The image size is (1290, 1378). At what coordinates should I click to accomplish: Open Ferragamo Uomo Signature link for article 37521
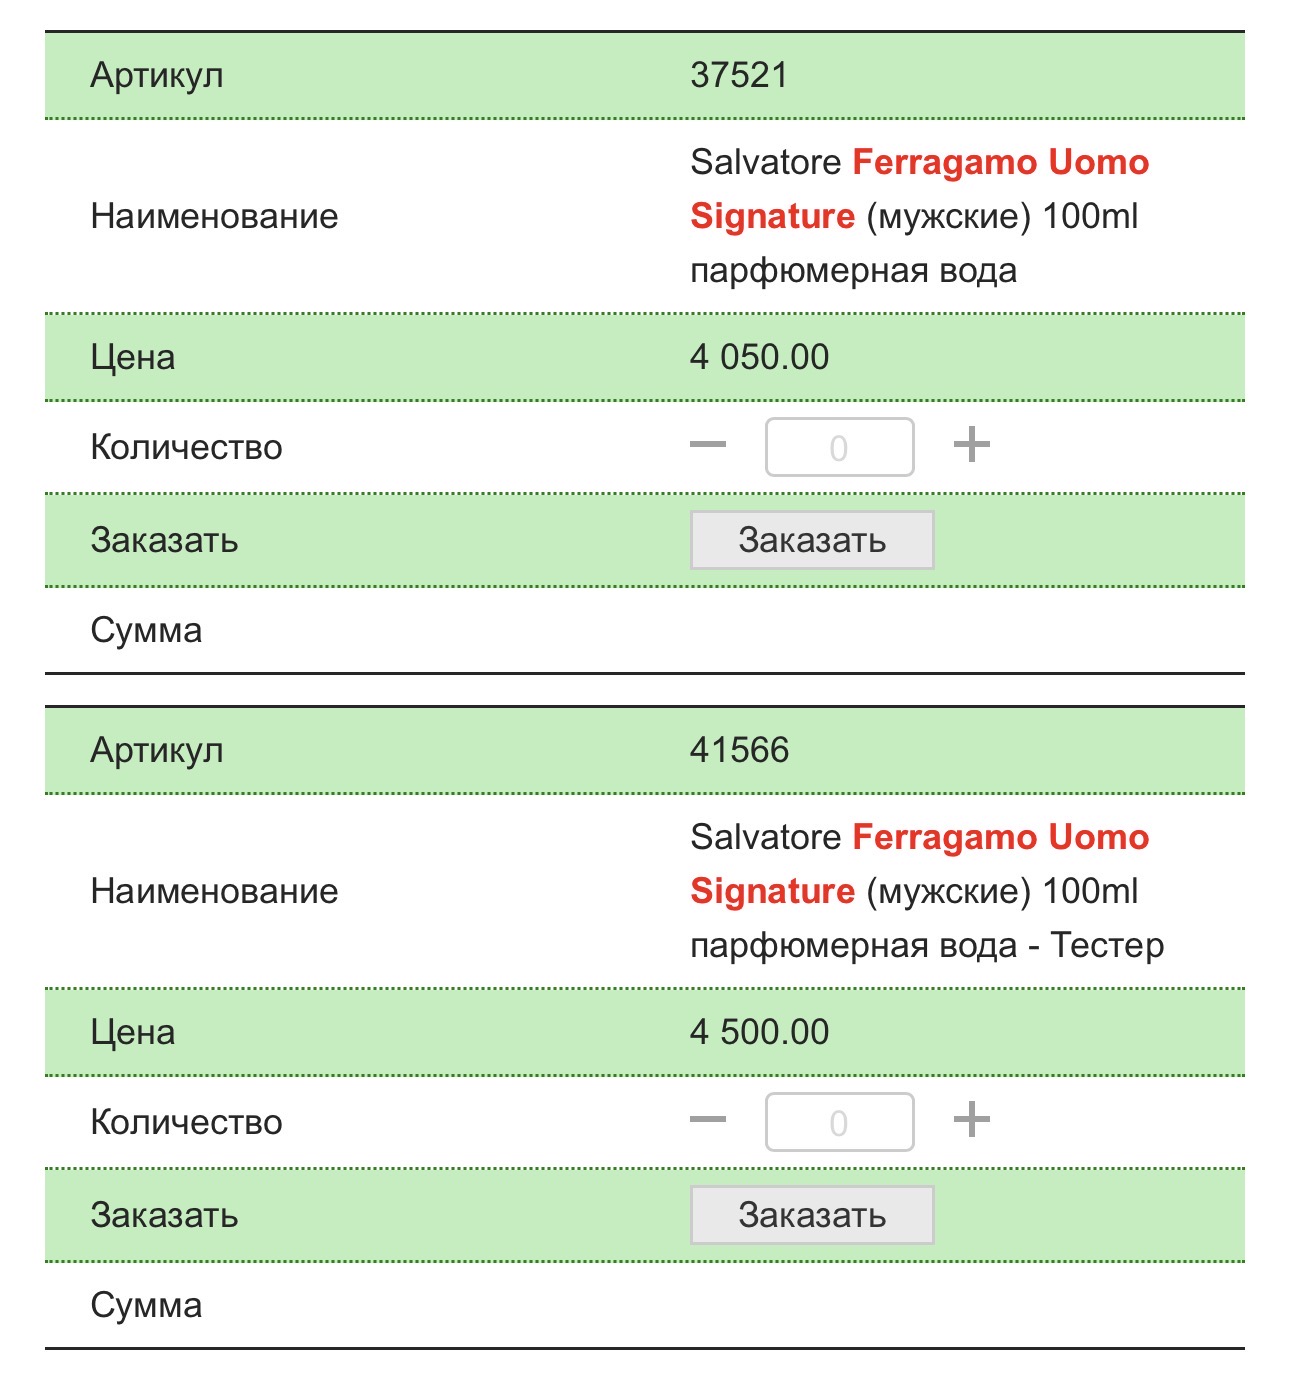(919, 189)
